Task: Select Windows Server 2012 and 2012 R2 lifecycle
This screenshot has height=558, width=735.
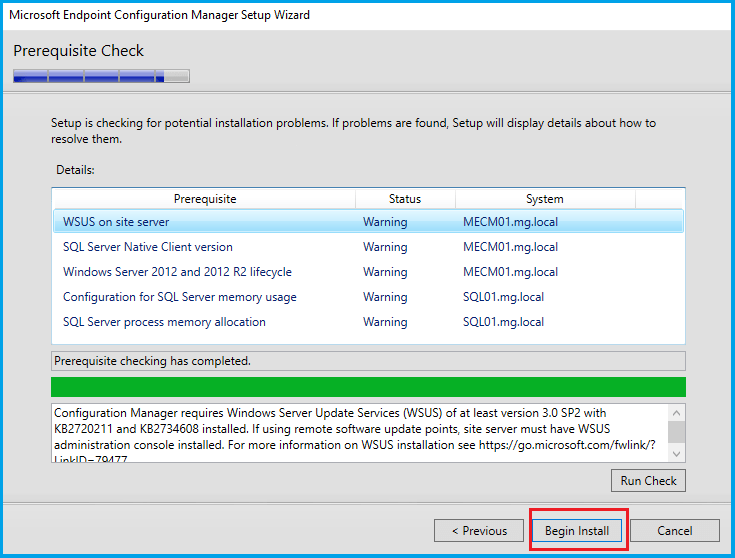Action: tap(177, 272)
